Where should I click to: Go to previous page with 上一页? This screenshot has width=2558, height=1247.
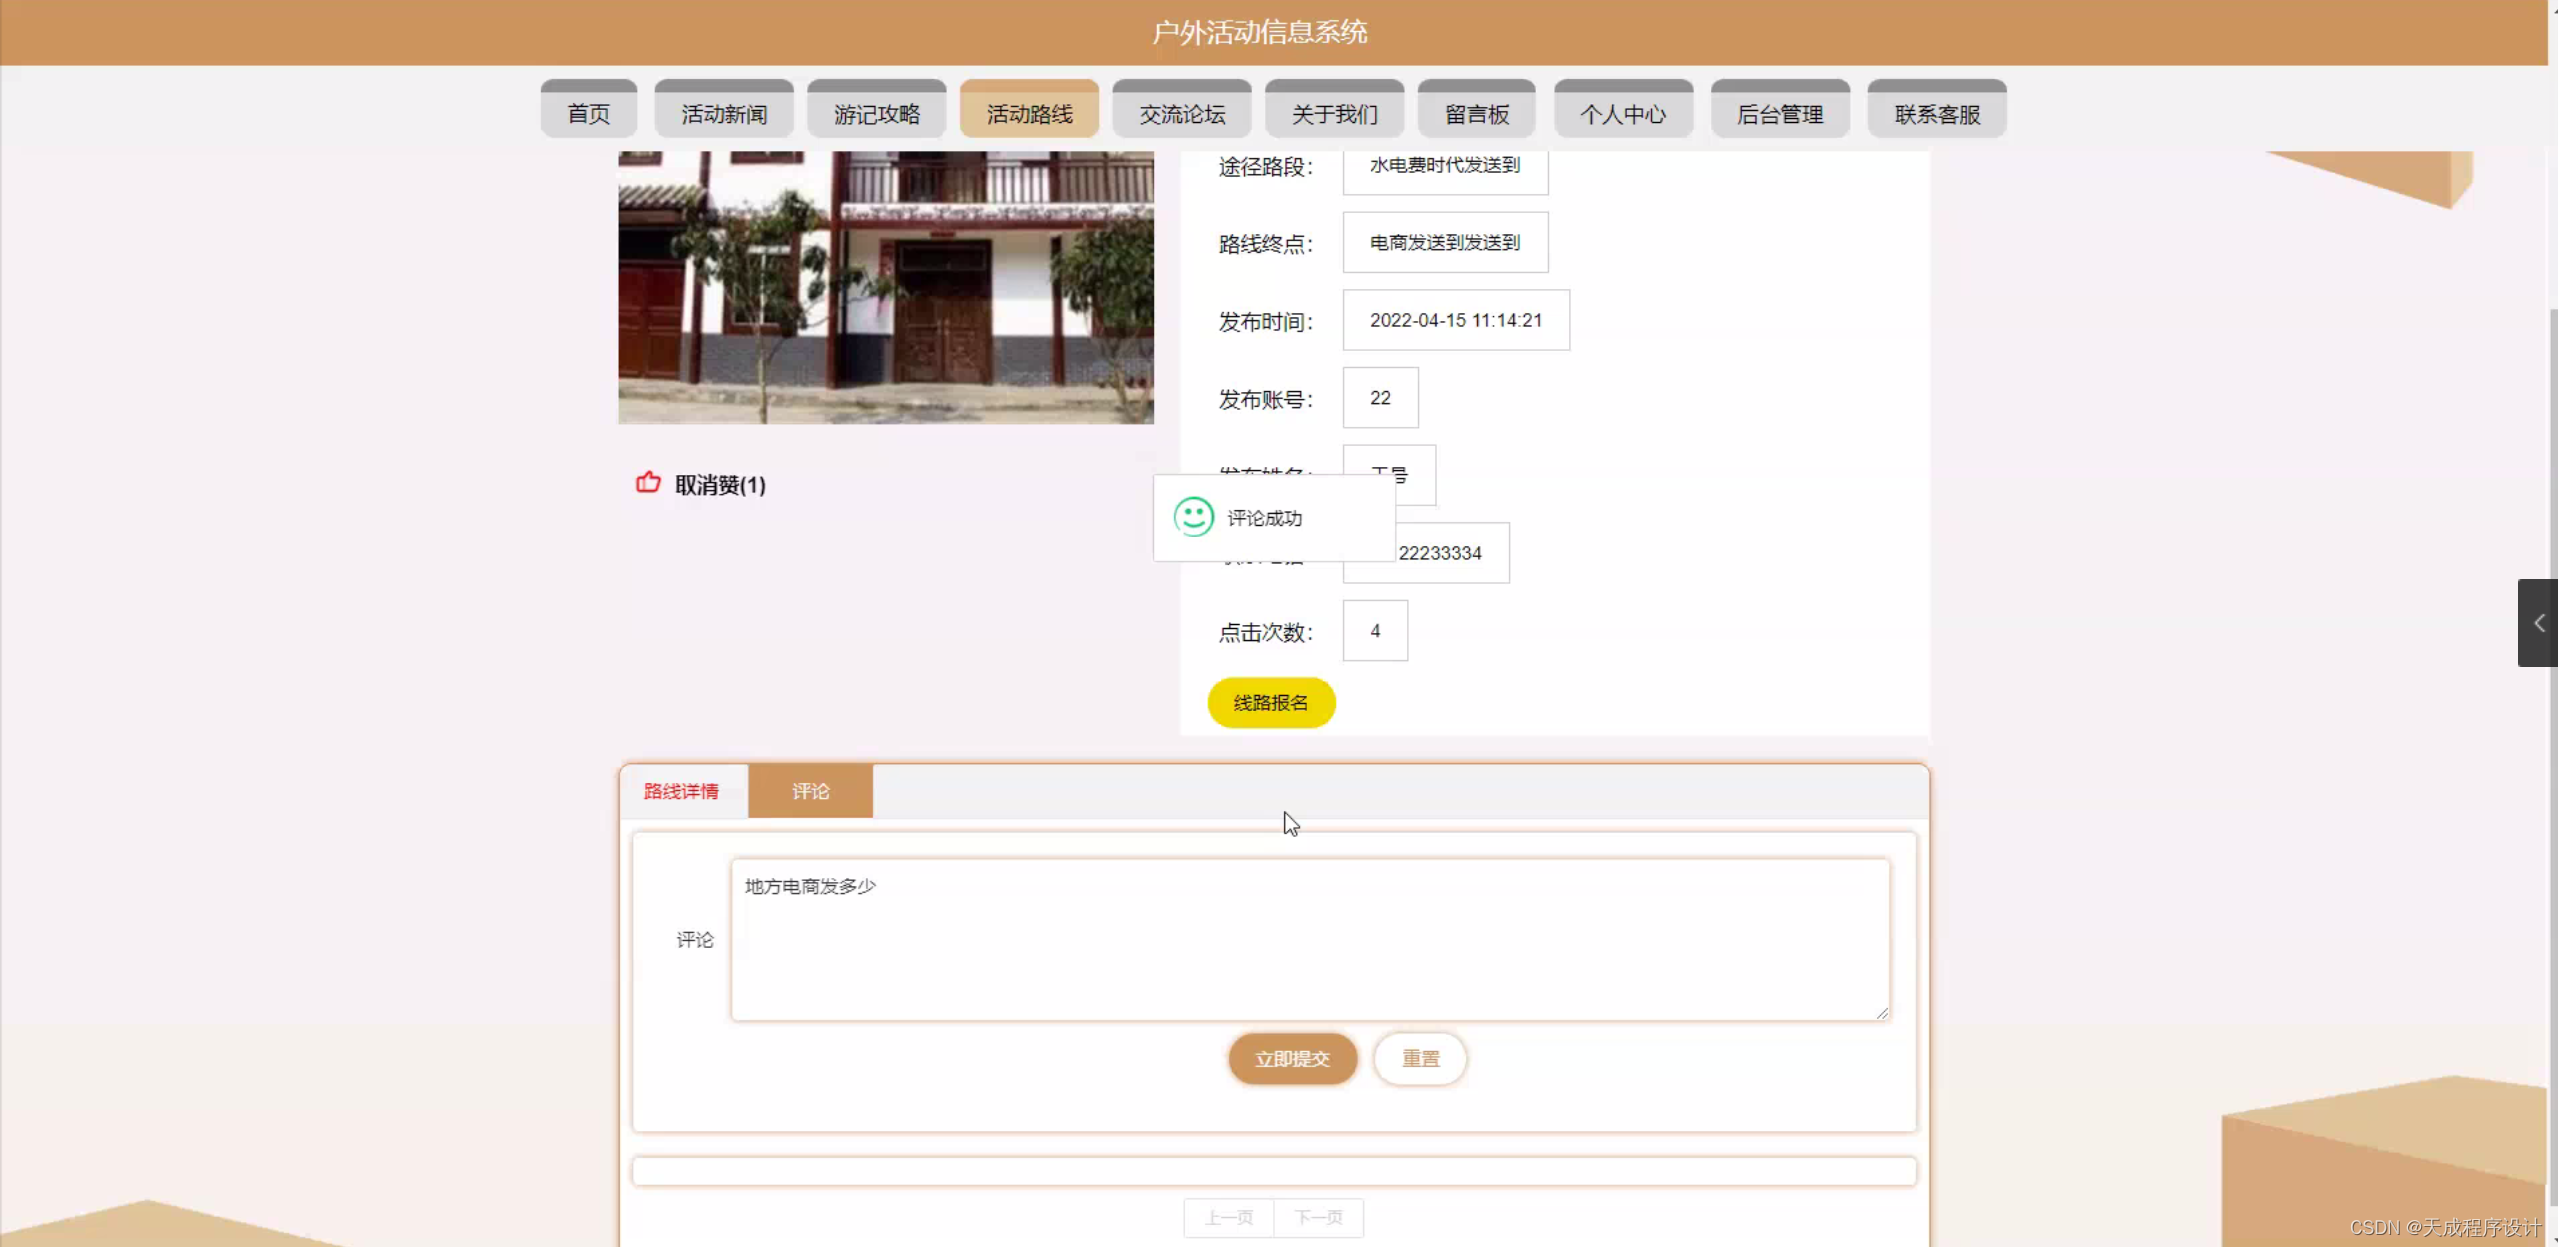(1228, 1217)
